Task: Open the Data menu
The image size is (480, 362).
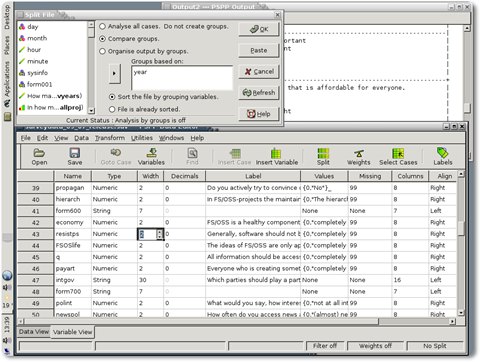Action: click(81, 138)
